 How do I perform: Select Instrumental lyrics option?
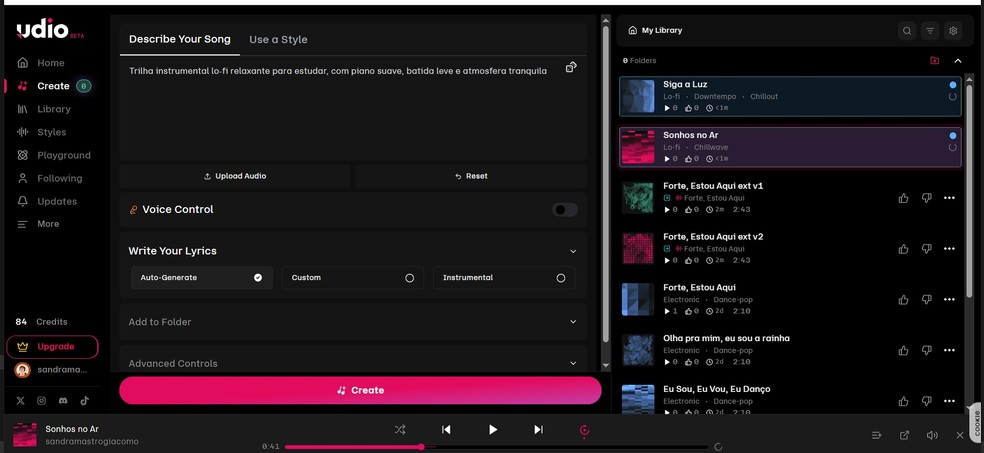point(504,278)
